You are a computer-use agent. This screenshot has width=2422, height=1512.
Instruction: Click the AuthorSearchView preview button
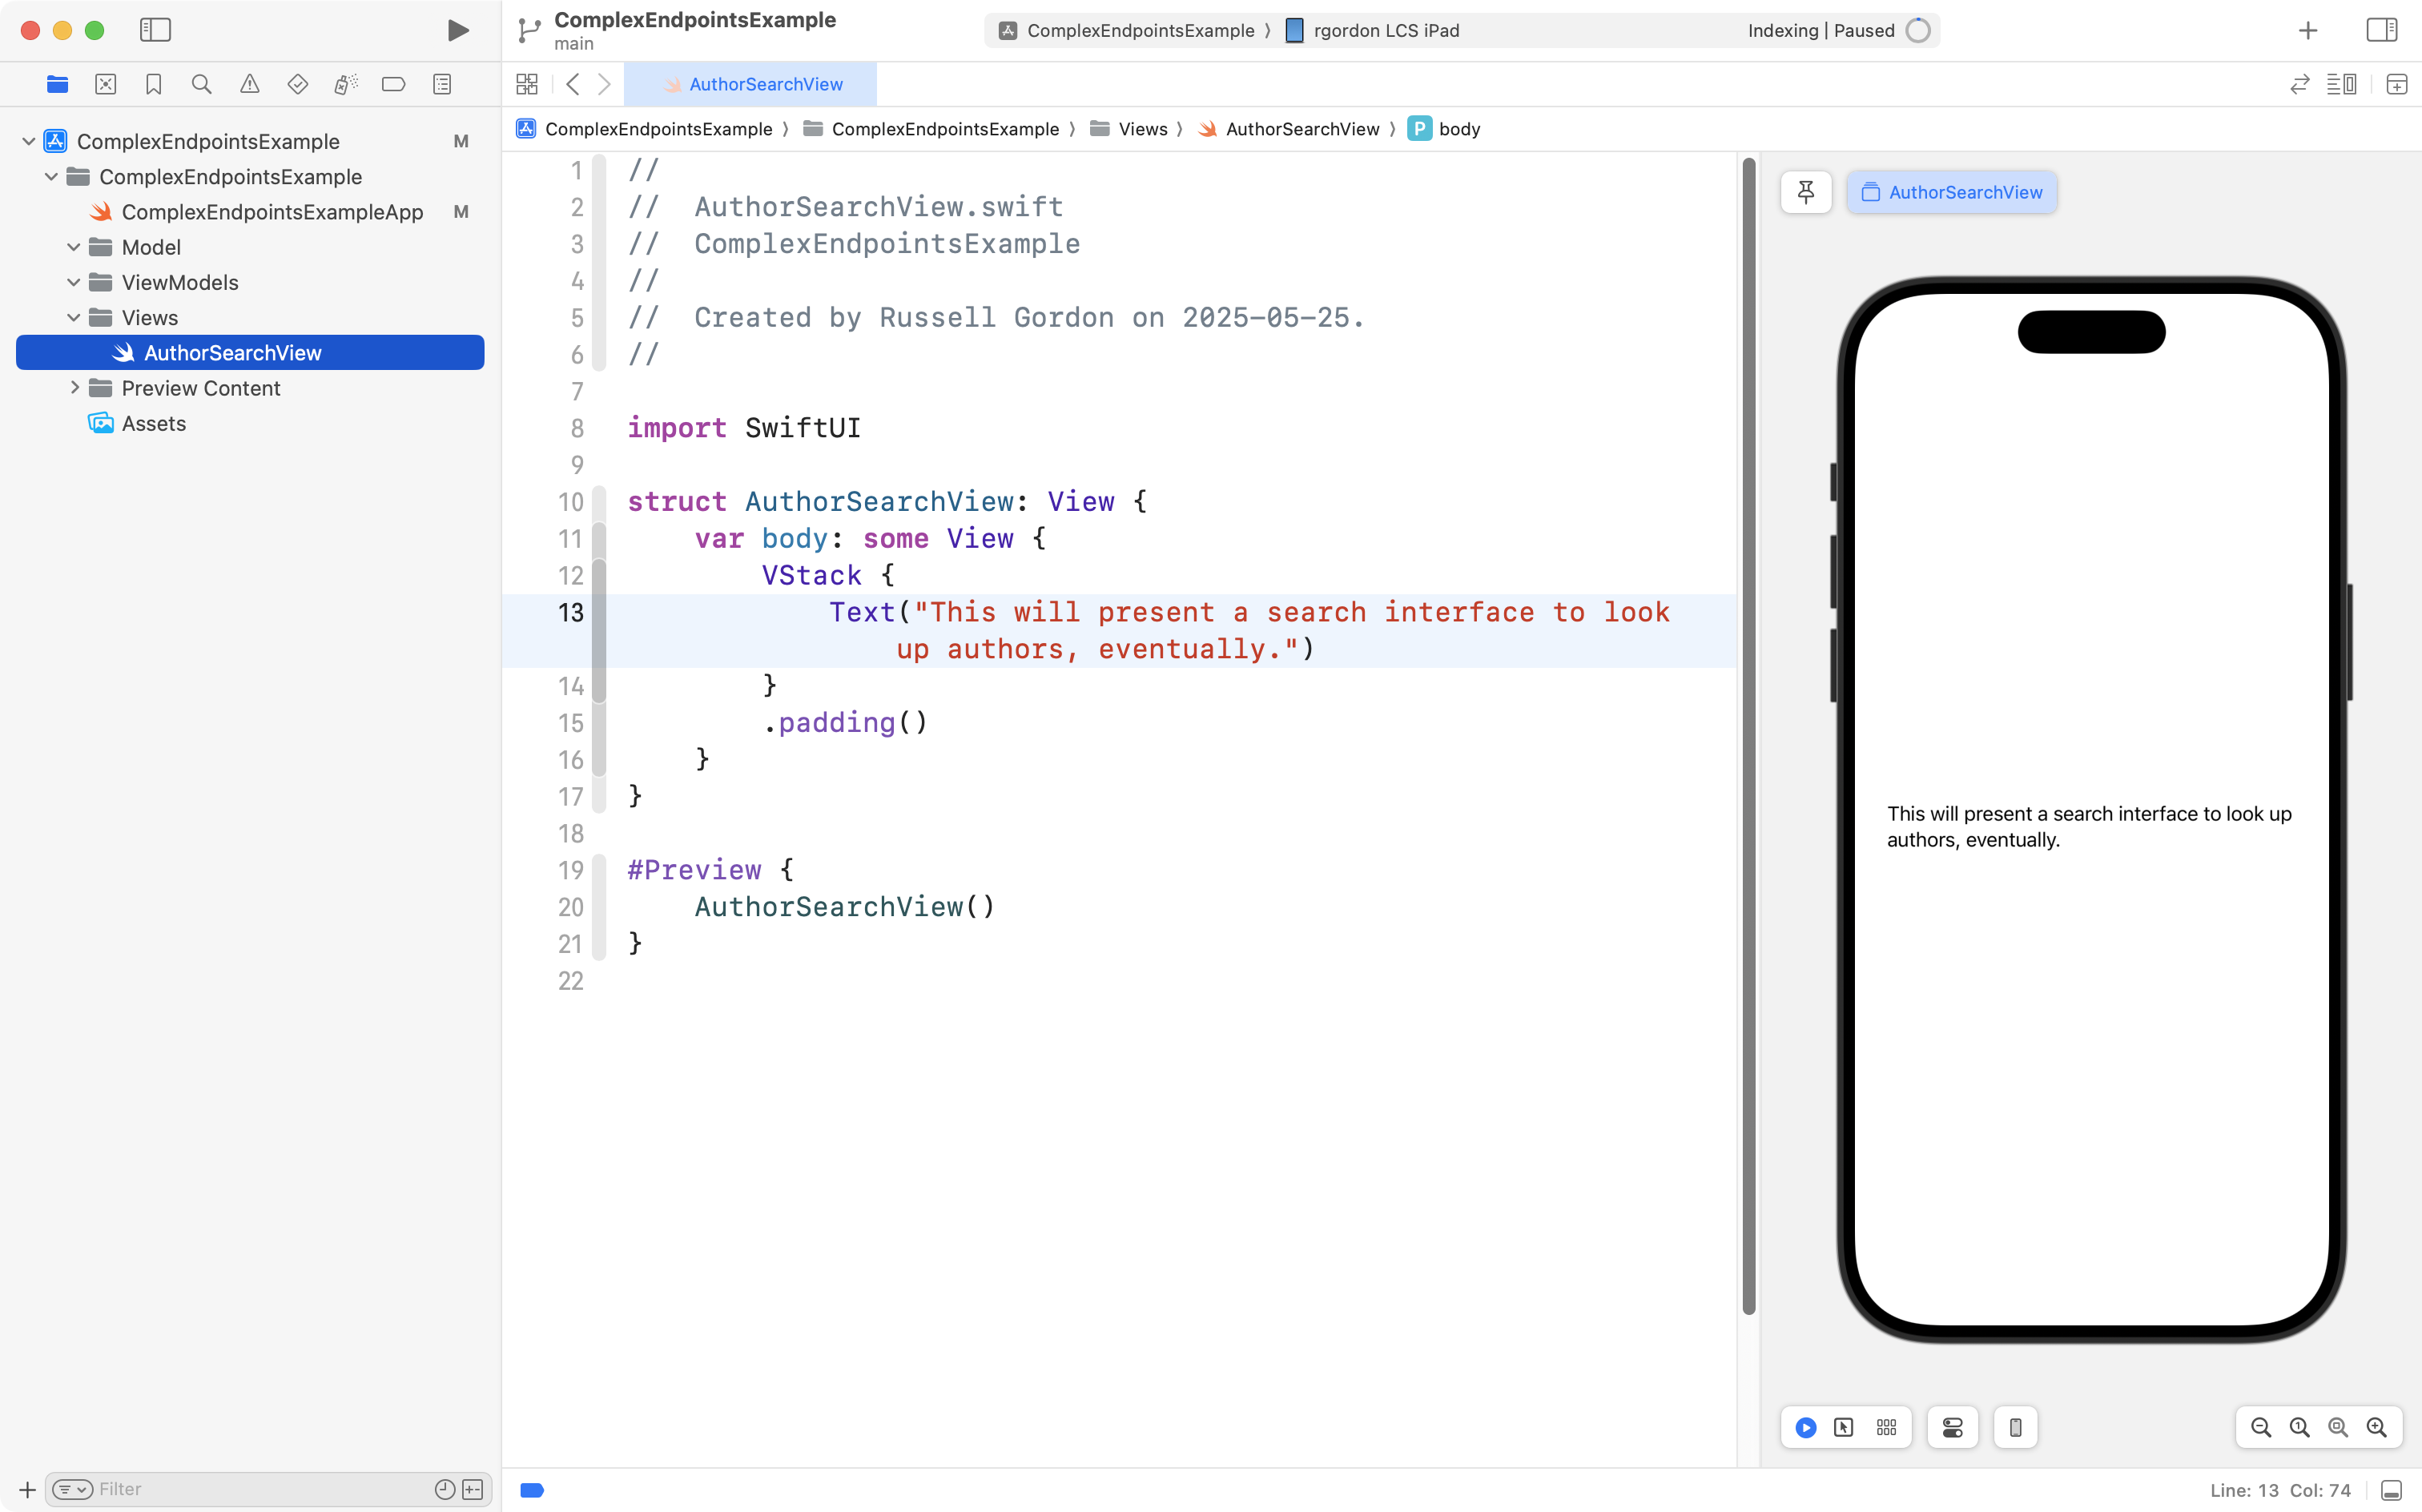coord(1951,192)
